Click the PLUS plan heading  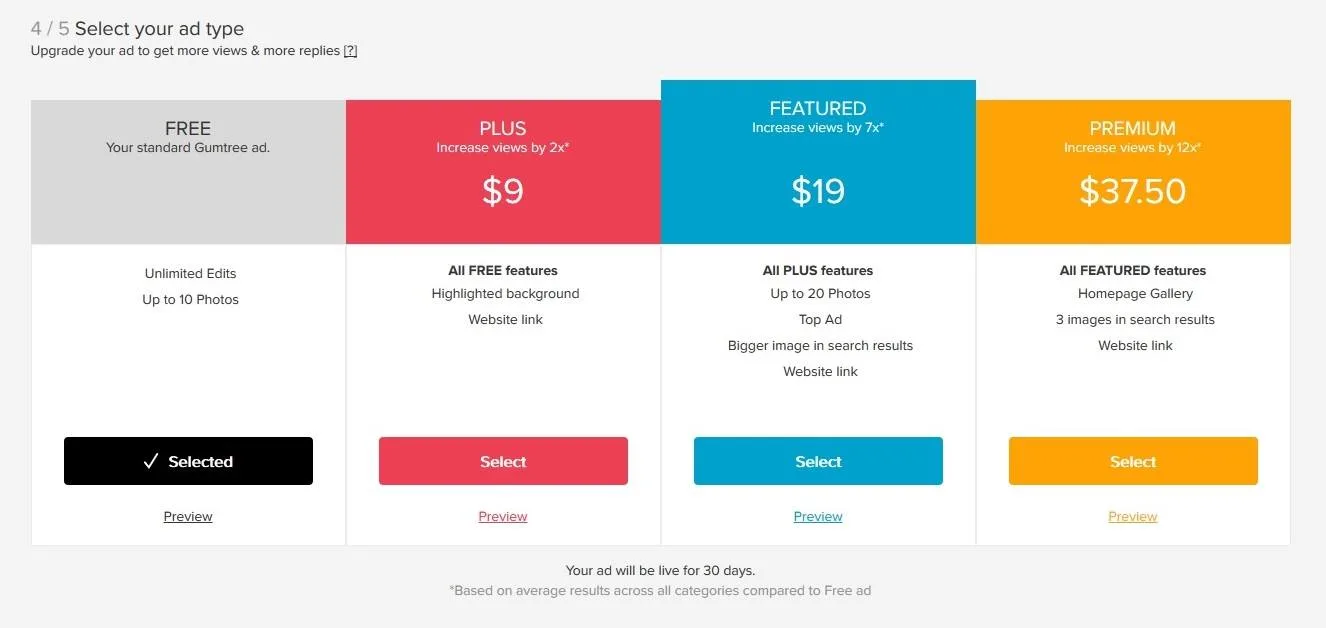[x=503, y=129]
